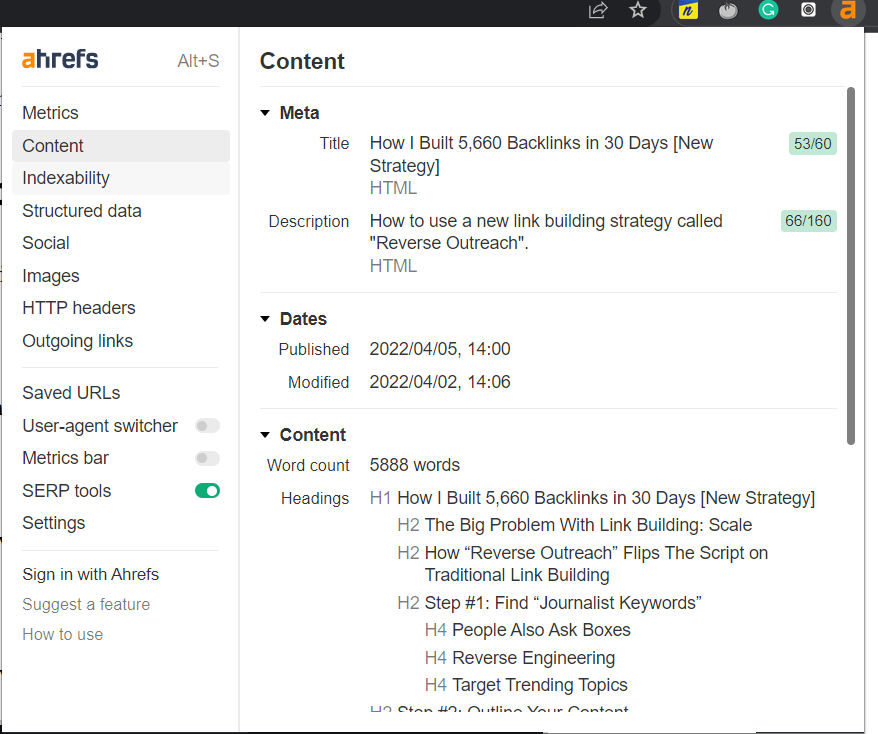The image size is (878, 734).
Task: Open the yellow note extension icon
Action: tap(688, 10)
